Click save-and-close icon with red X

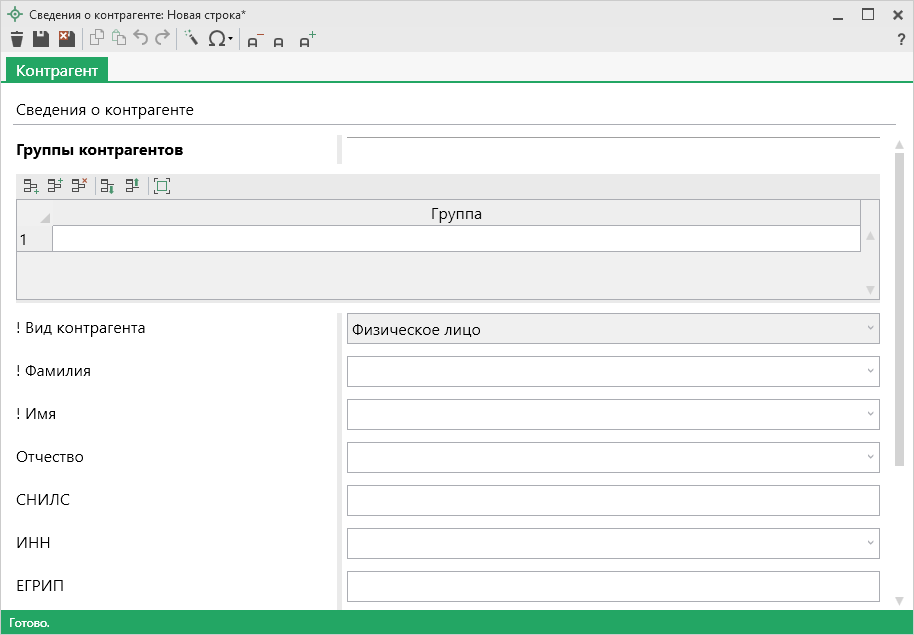point(66,39)
